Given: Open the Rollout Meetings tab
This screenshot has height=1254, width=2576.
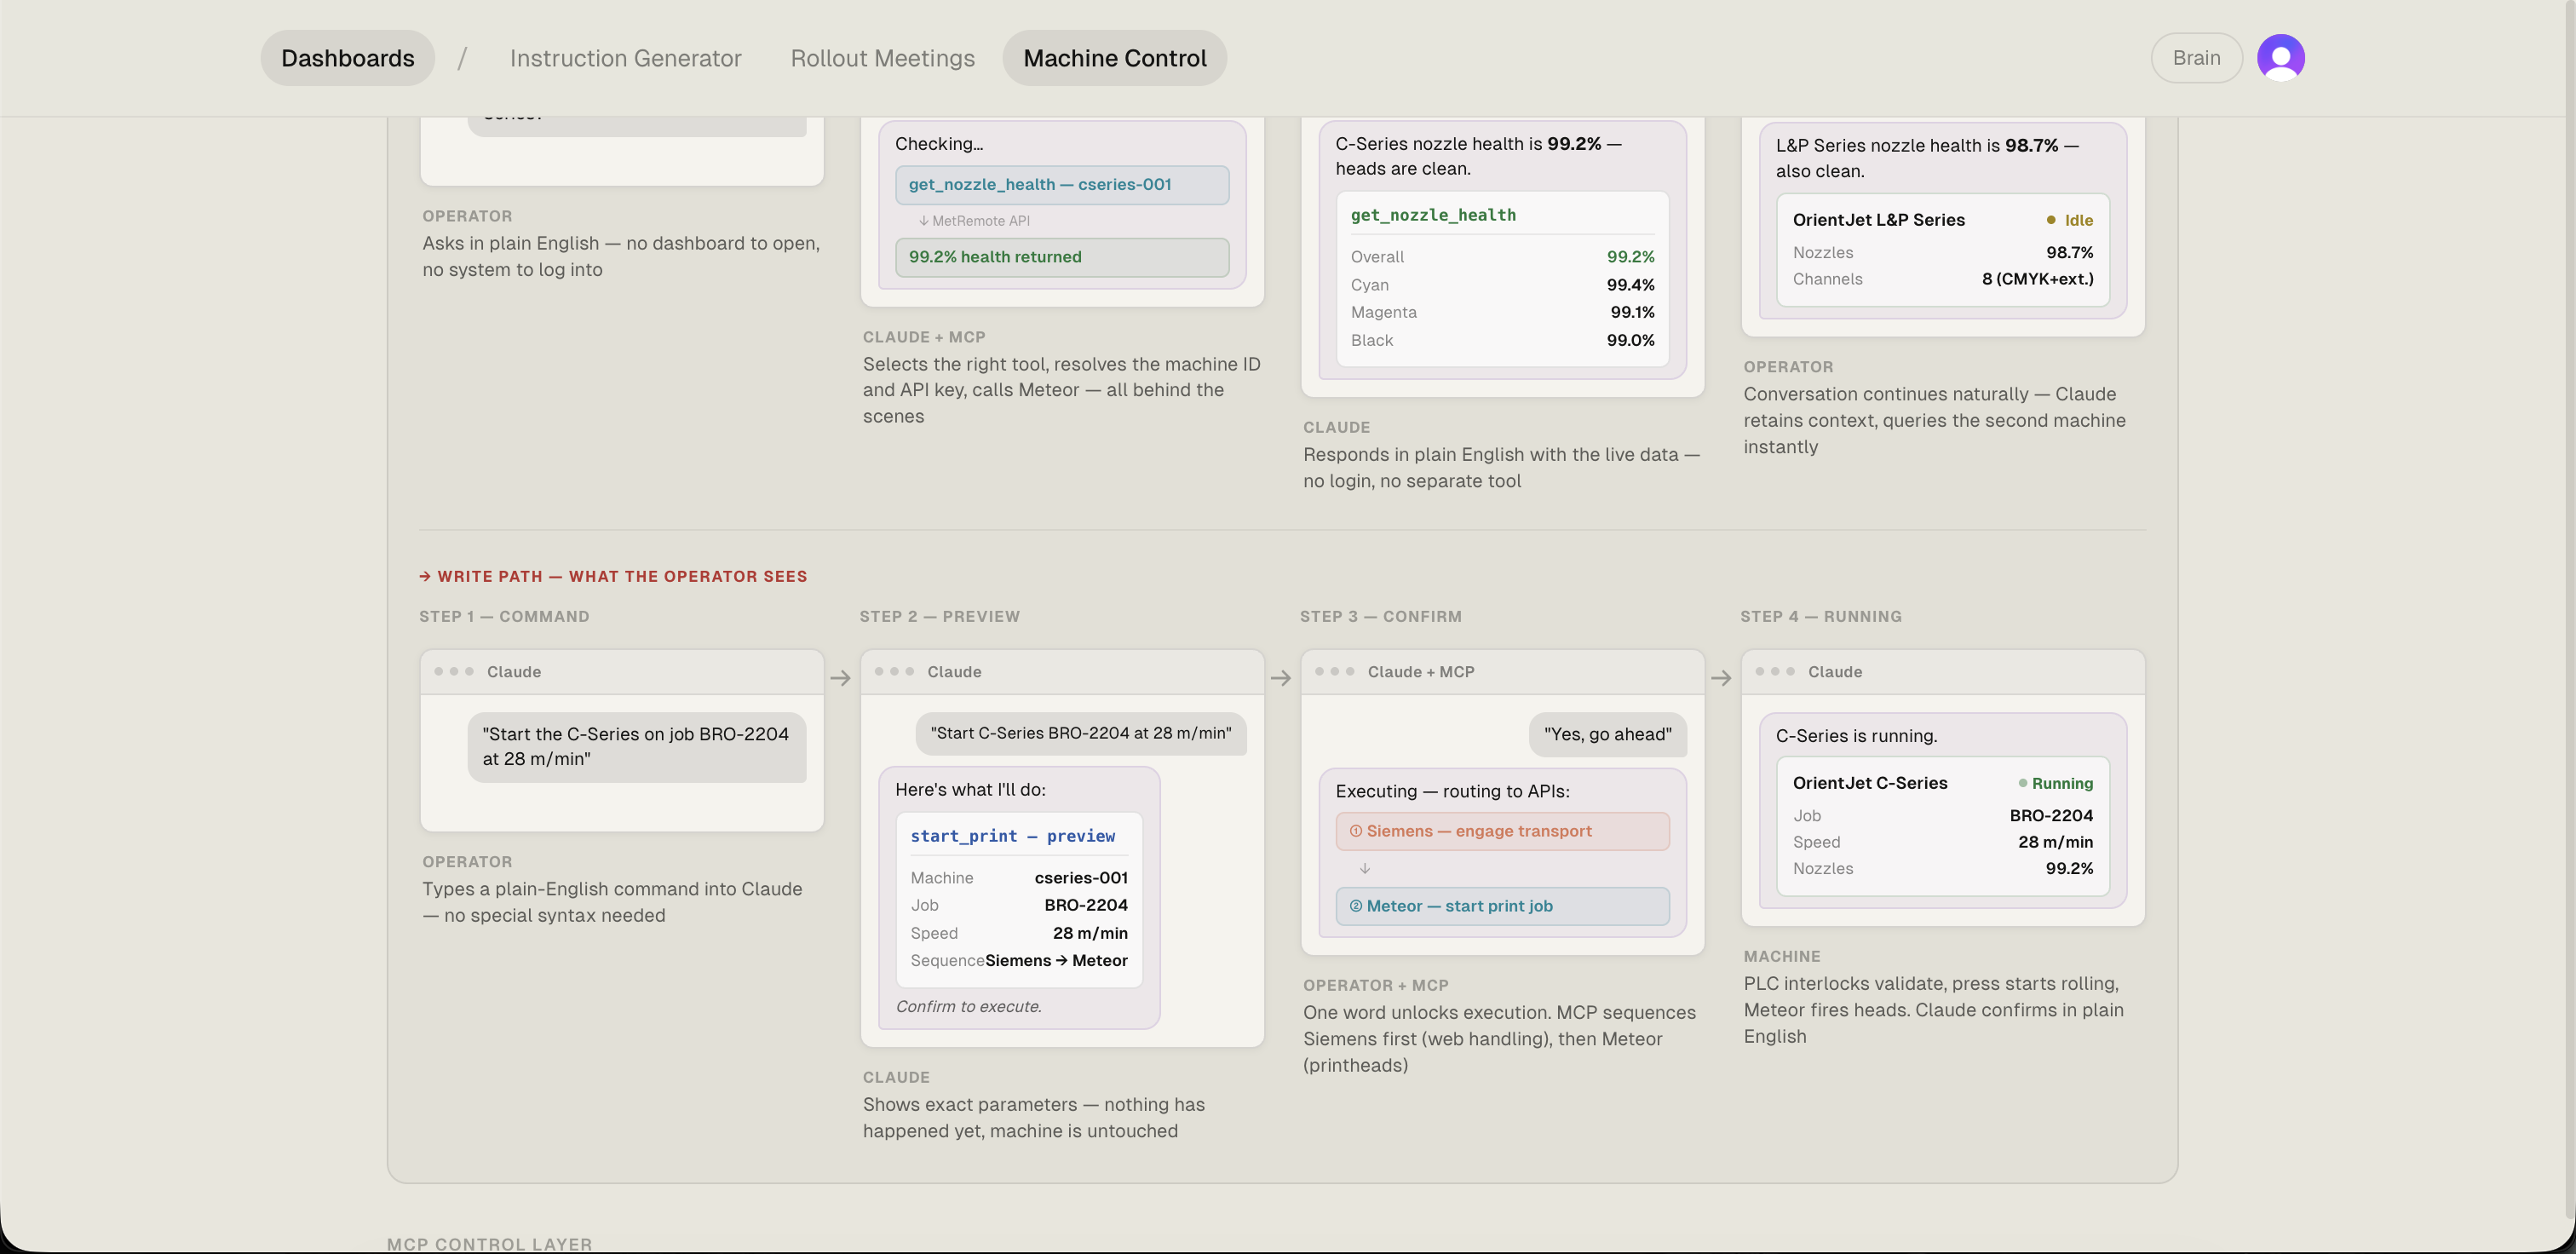Looking at the screenshot, I should click(x=882, y=57).
